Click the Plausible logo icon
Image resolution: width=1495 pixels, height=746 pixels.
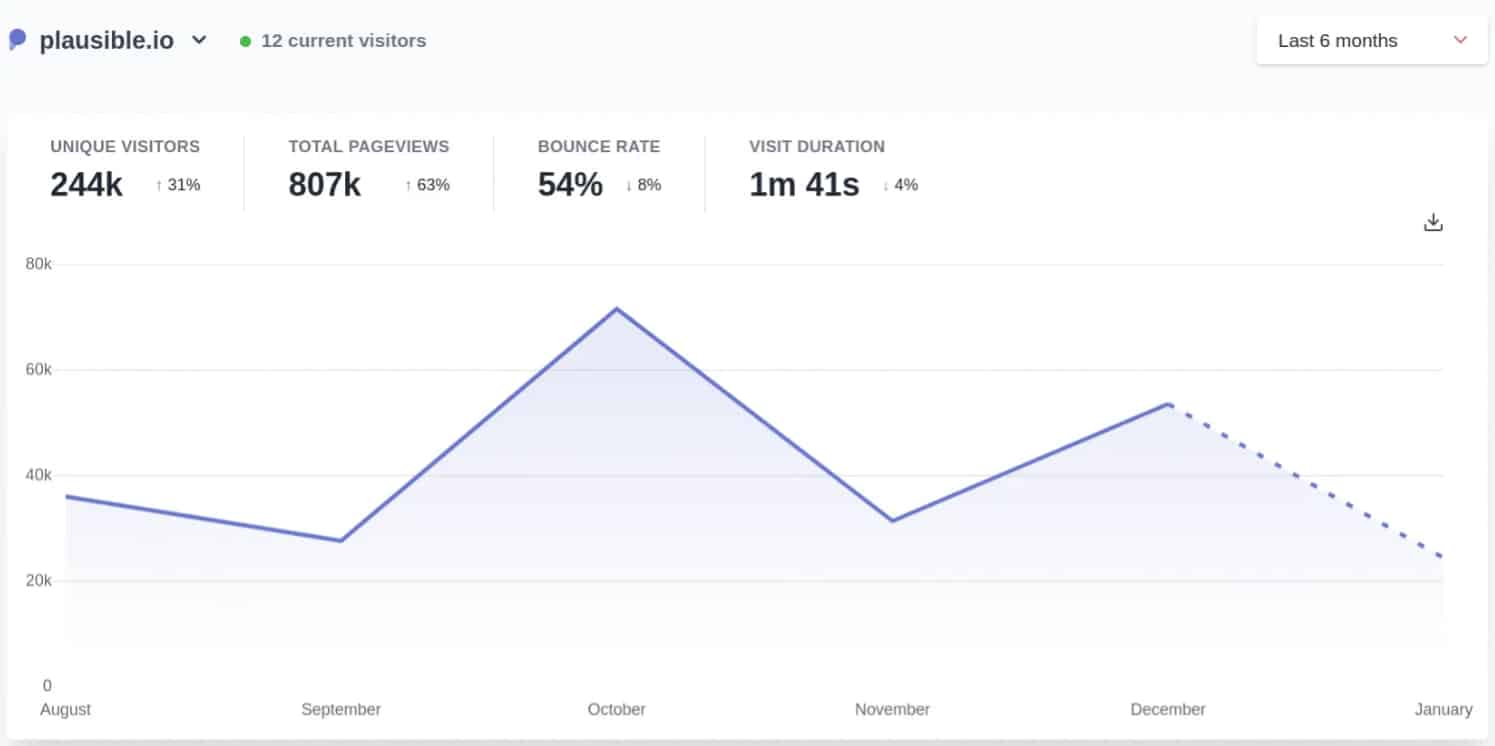tap(16, 39)
